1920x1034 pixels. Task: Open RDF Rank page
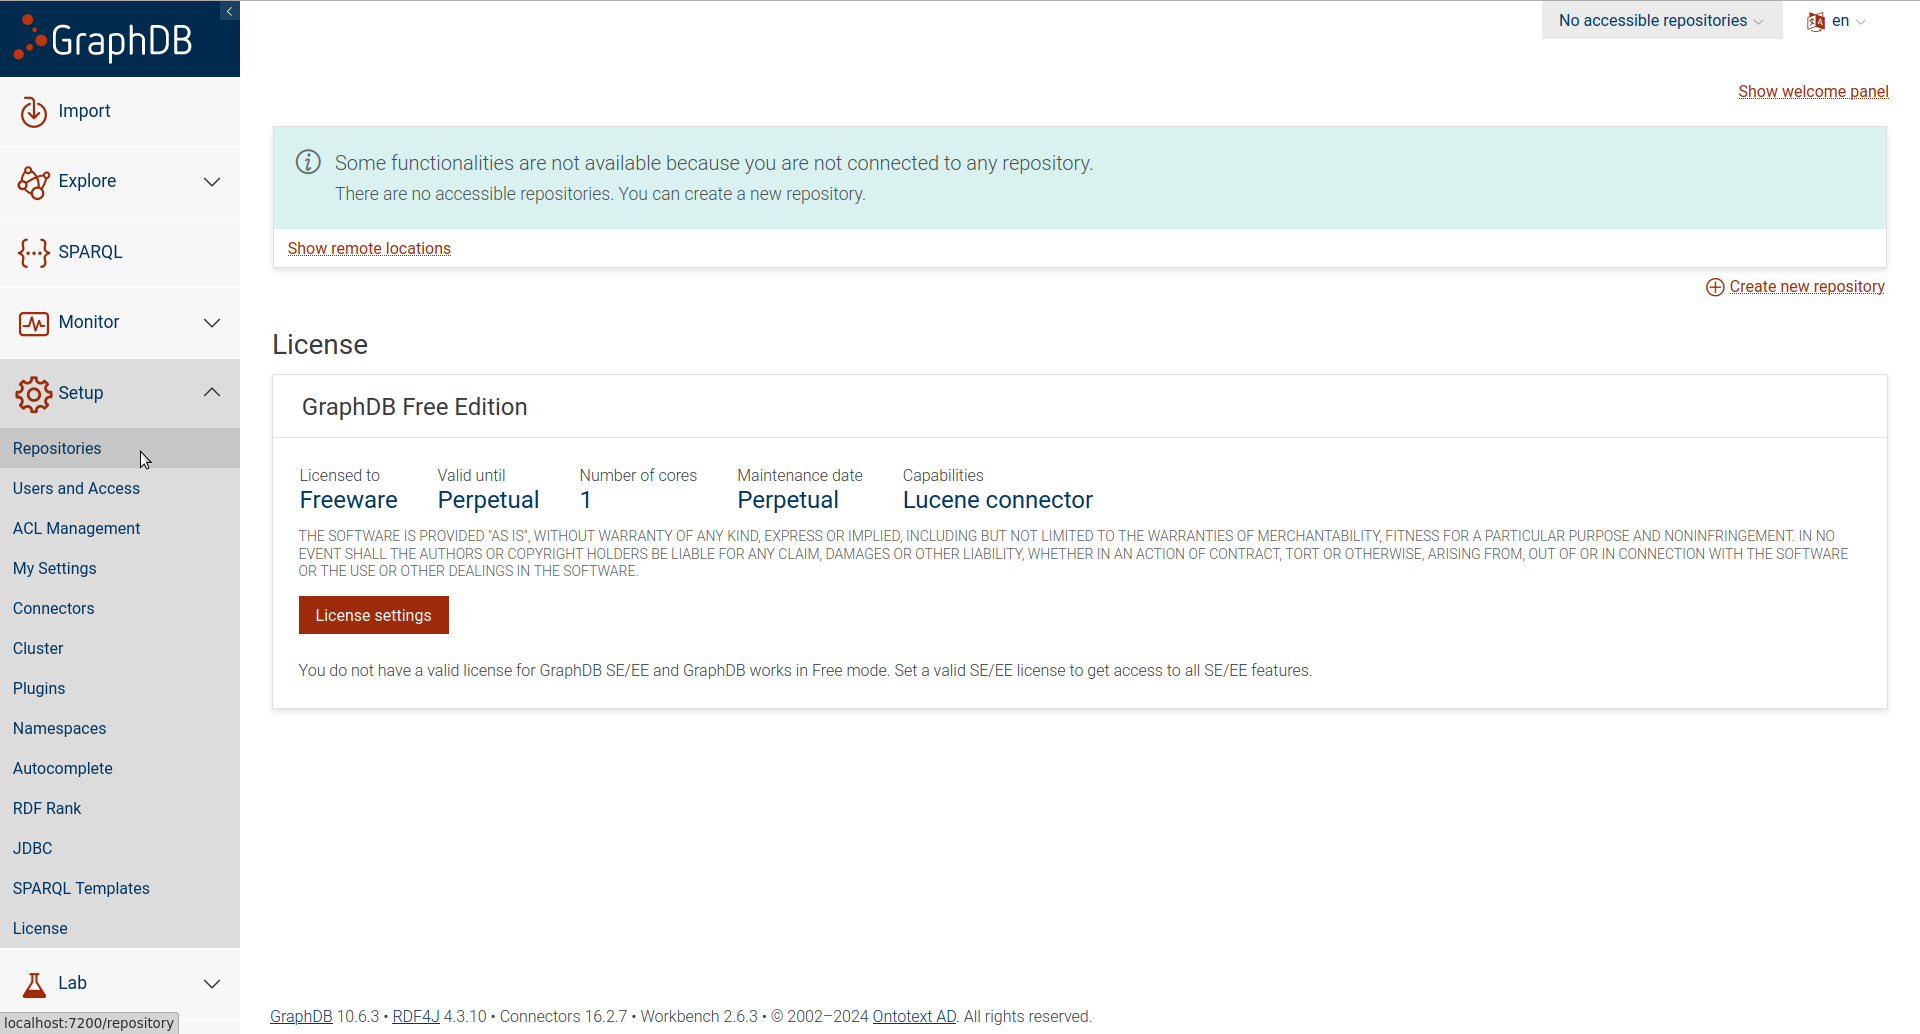click(120, 808)
